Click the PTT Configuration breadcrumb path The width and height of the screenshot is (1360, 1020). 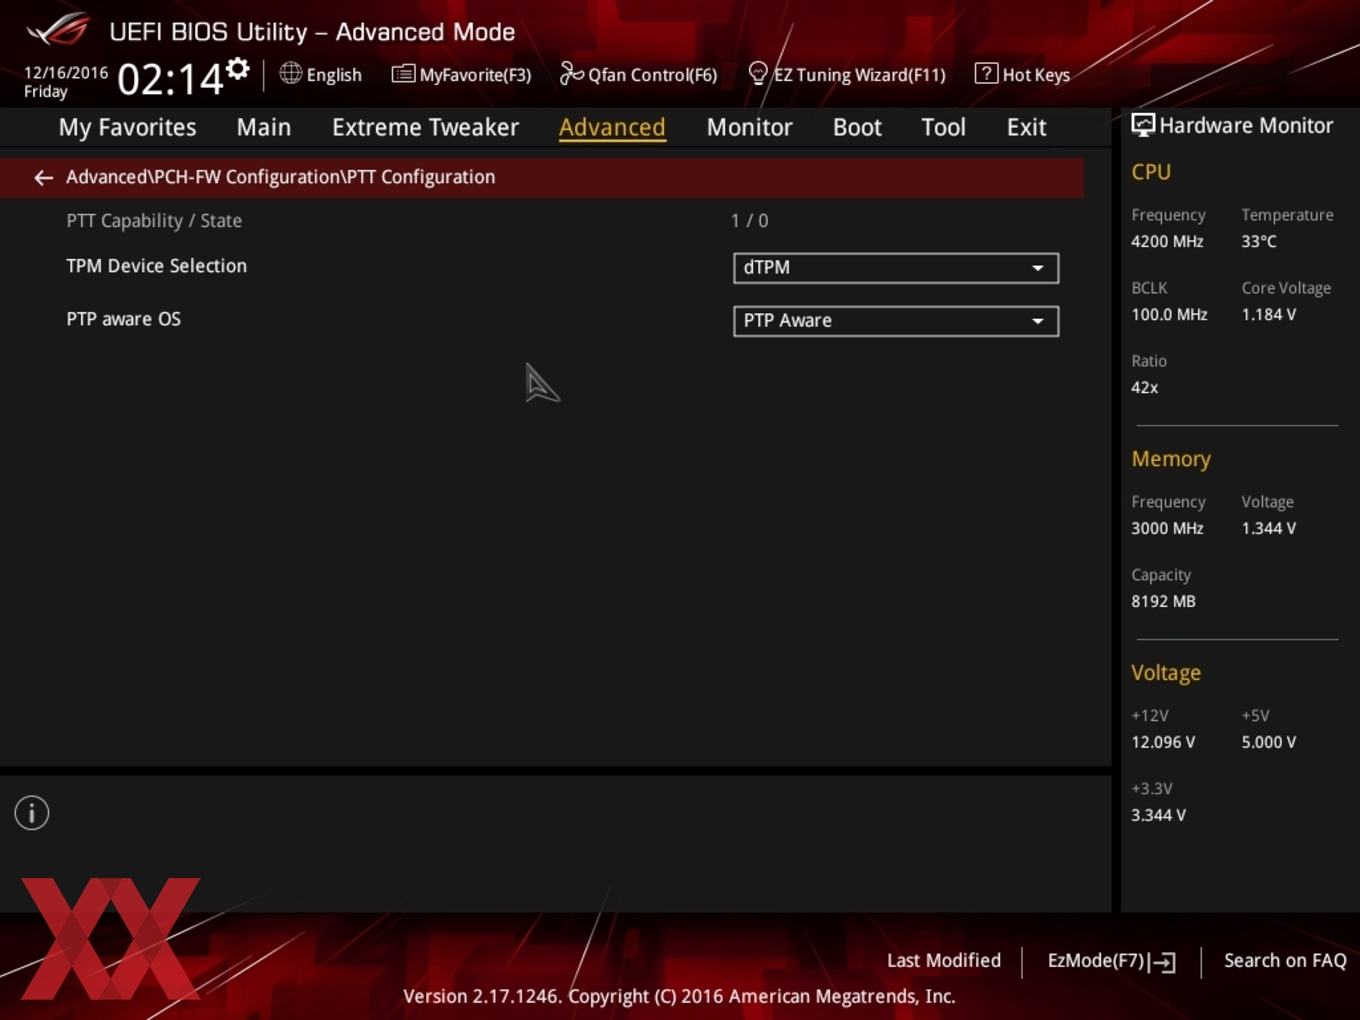280,177
